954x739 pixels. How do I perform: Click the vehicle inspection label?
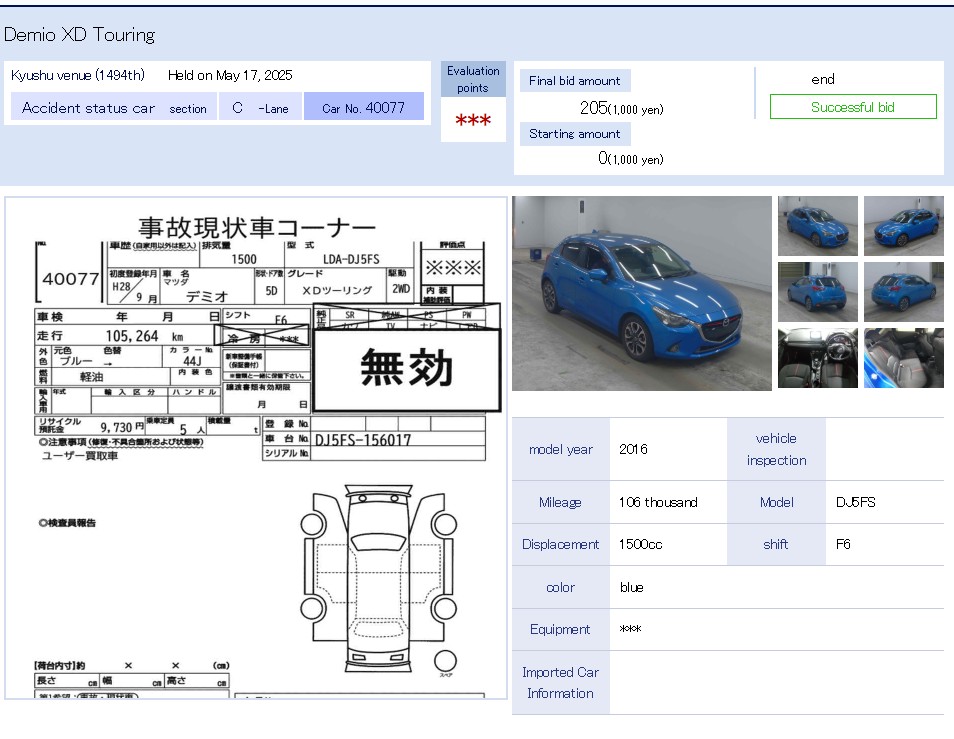pyautogui.click(x=776, y=449)
